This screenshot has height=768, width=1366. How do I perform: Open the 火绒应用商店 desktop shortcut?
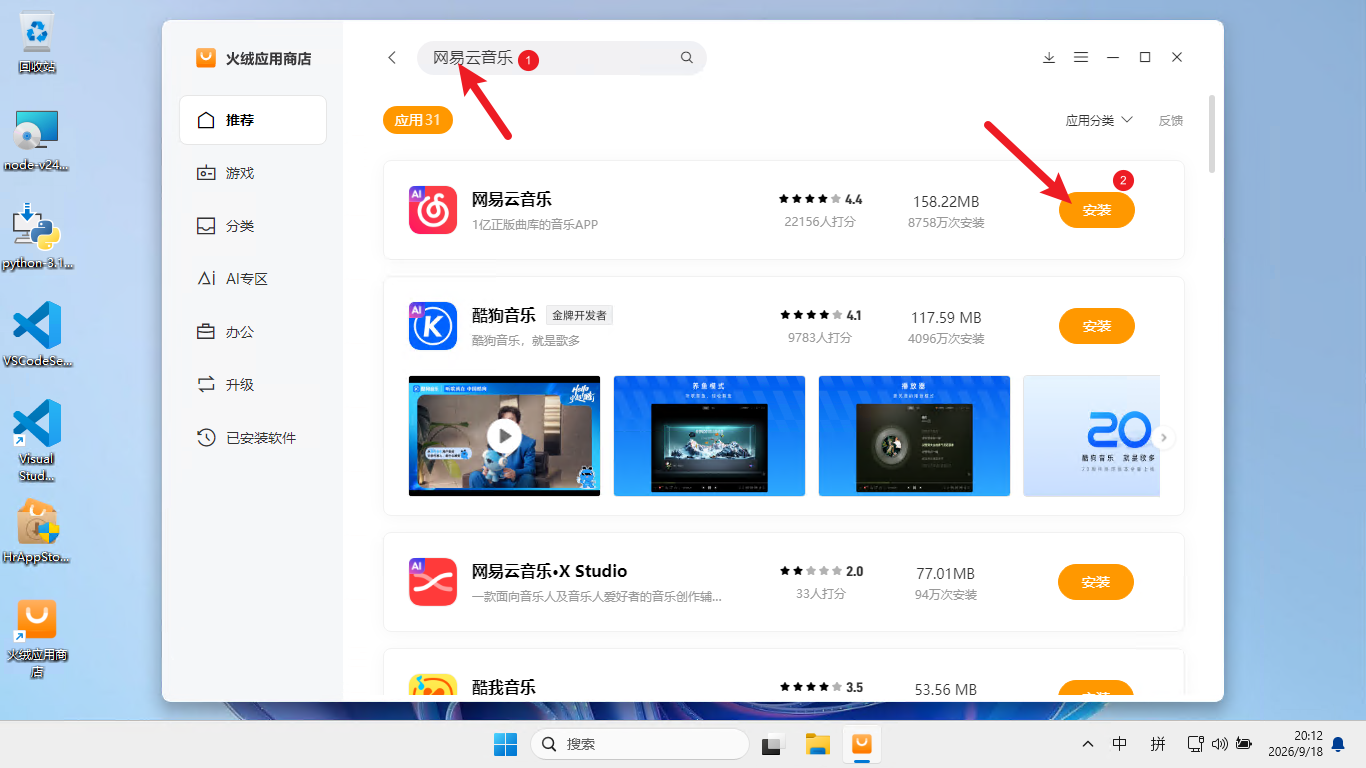coord(37,639)
